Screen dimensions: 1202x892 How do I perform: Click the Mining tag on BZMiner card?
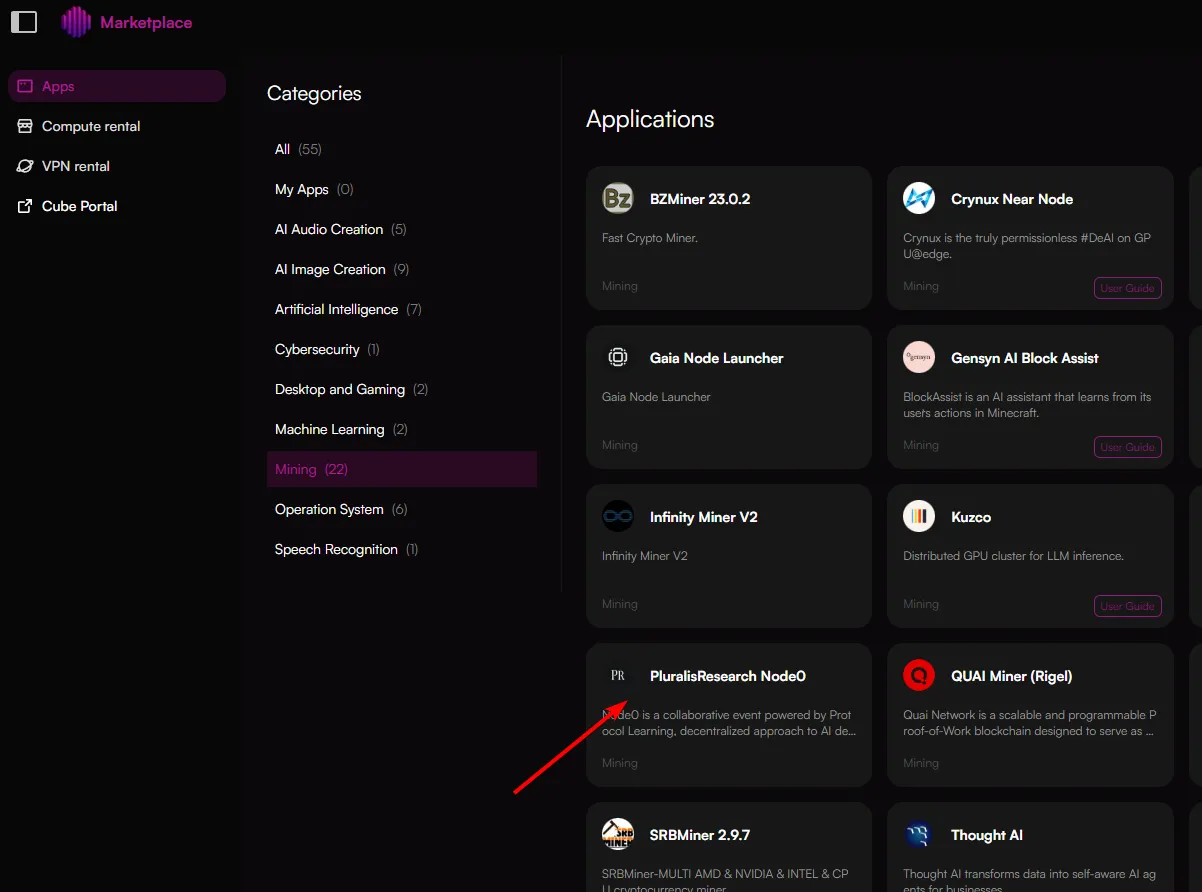pos(620,286)
